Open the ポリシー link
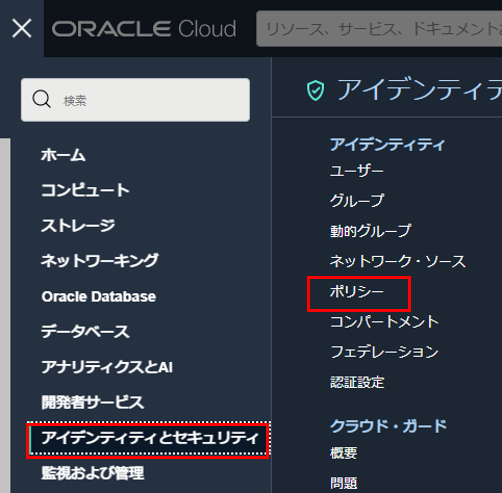 click(357, 292)
